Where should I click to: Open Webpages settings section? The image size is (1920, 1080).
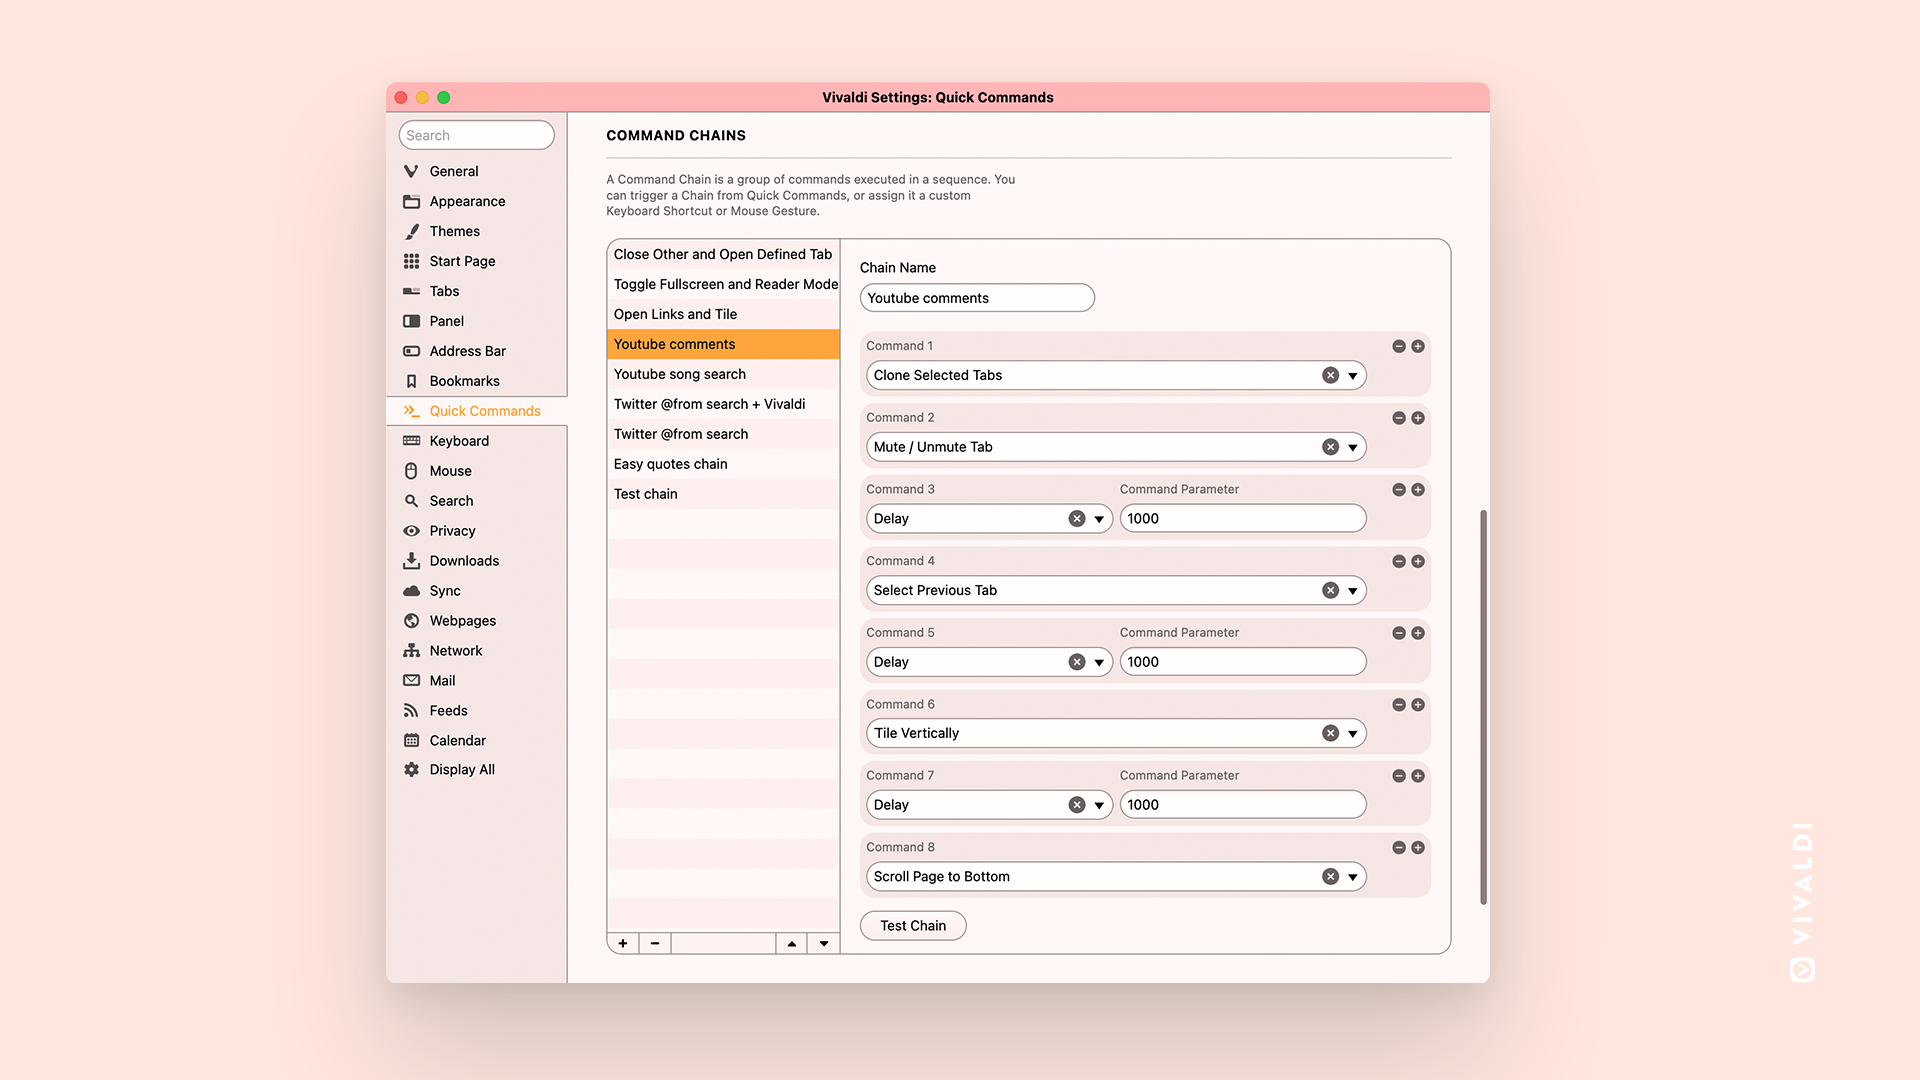tap(477, 621)
